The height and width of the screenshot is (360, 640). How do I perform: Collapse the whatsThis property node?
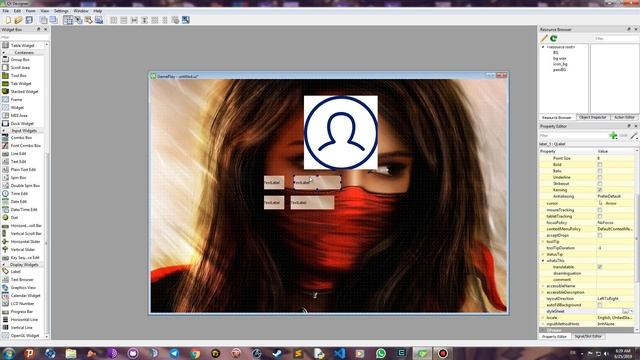(543, 260)
